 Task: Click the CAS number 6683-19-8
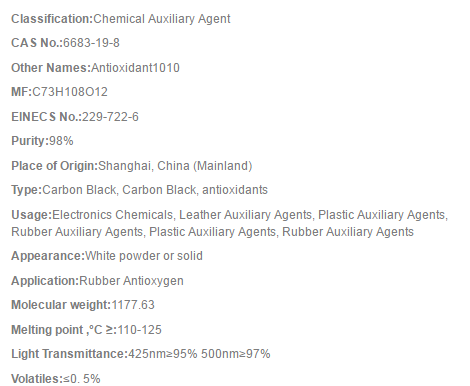coord(91,43)
